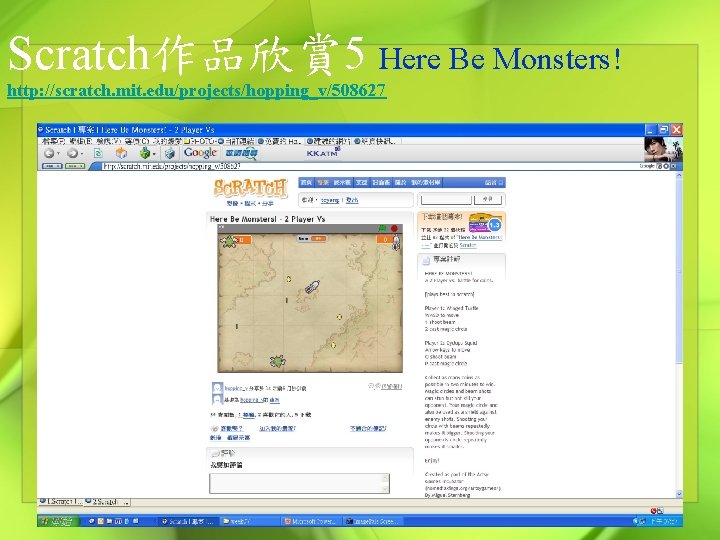
Task: Click the KKATM logo in toolbar
Action: pos(322,153)
